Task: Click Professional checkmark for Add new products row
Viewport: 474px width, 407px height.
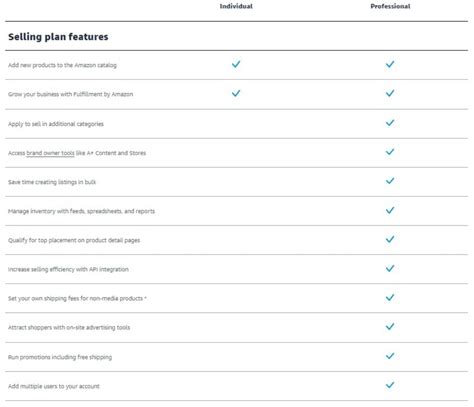Action: (x=390, y=64)
